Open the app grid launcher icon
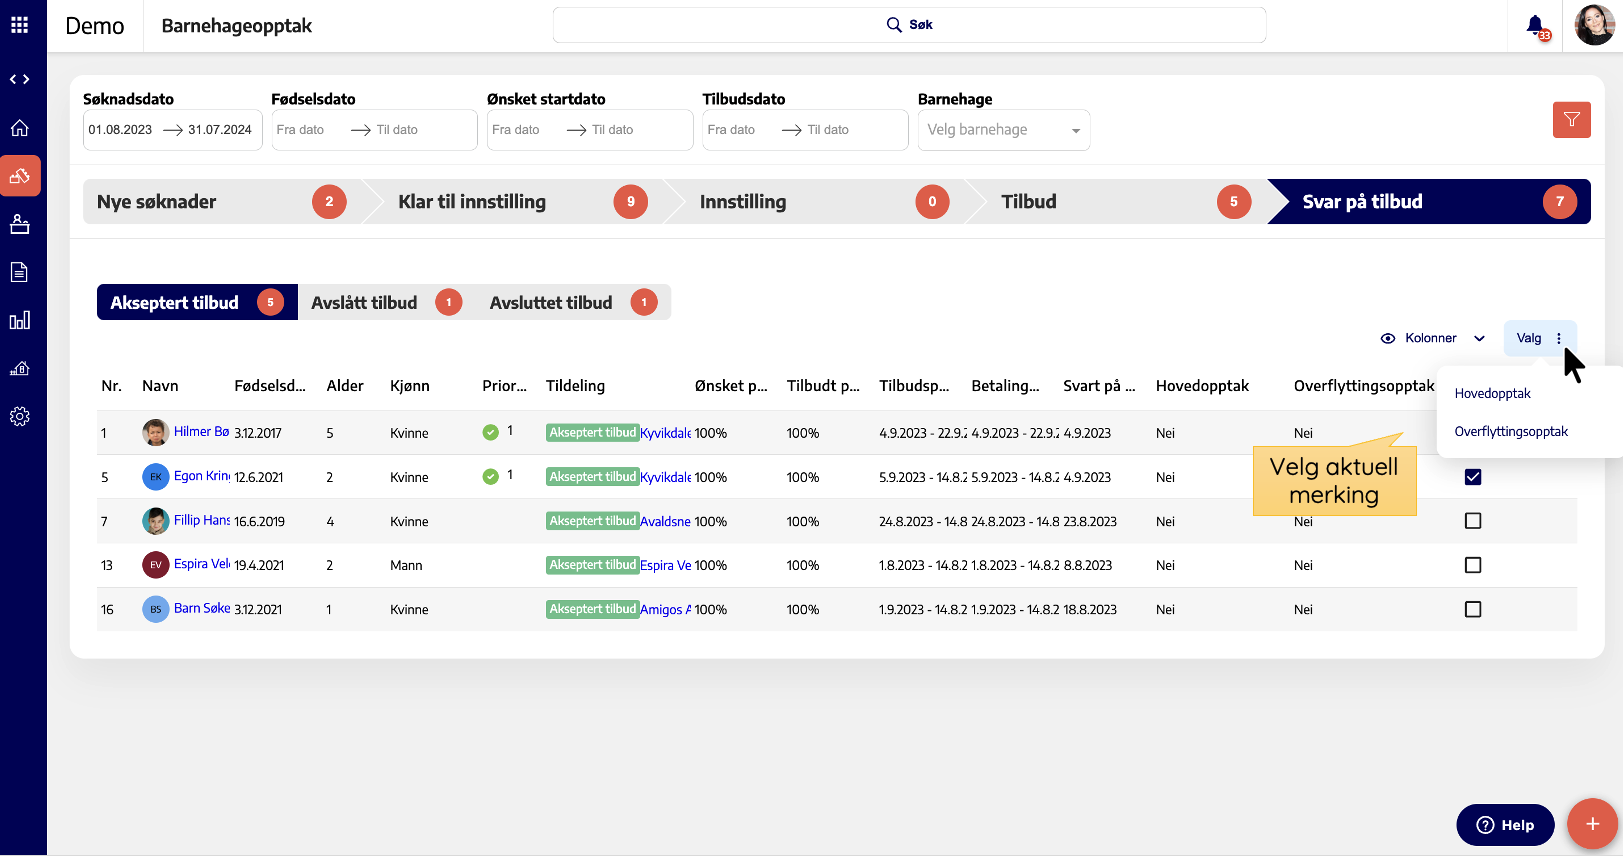 pos(19,25)
